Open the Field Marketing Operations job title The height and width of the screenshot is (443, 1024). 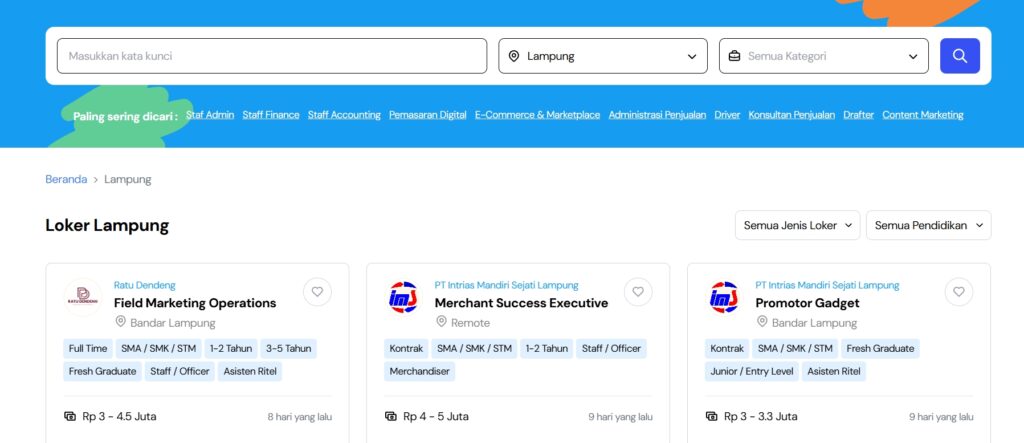coord(195,303)
